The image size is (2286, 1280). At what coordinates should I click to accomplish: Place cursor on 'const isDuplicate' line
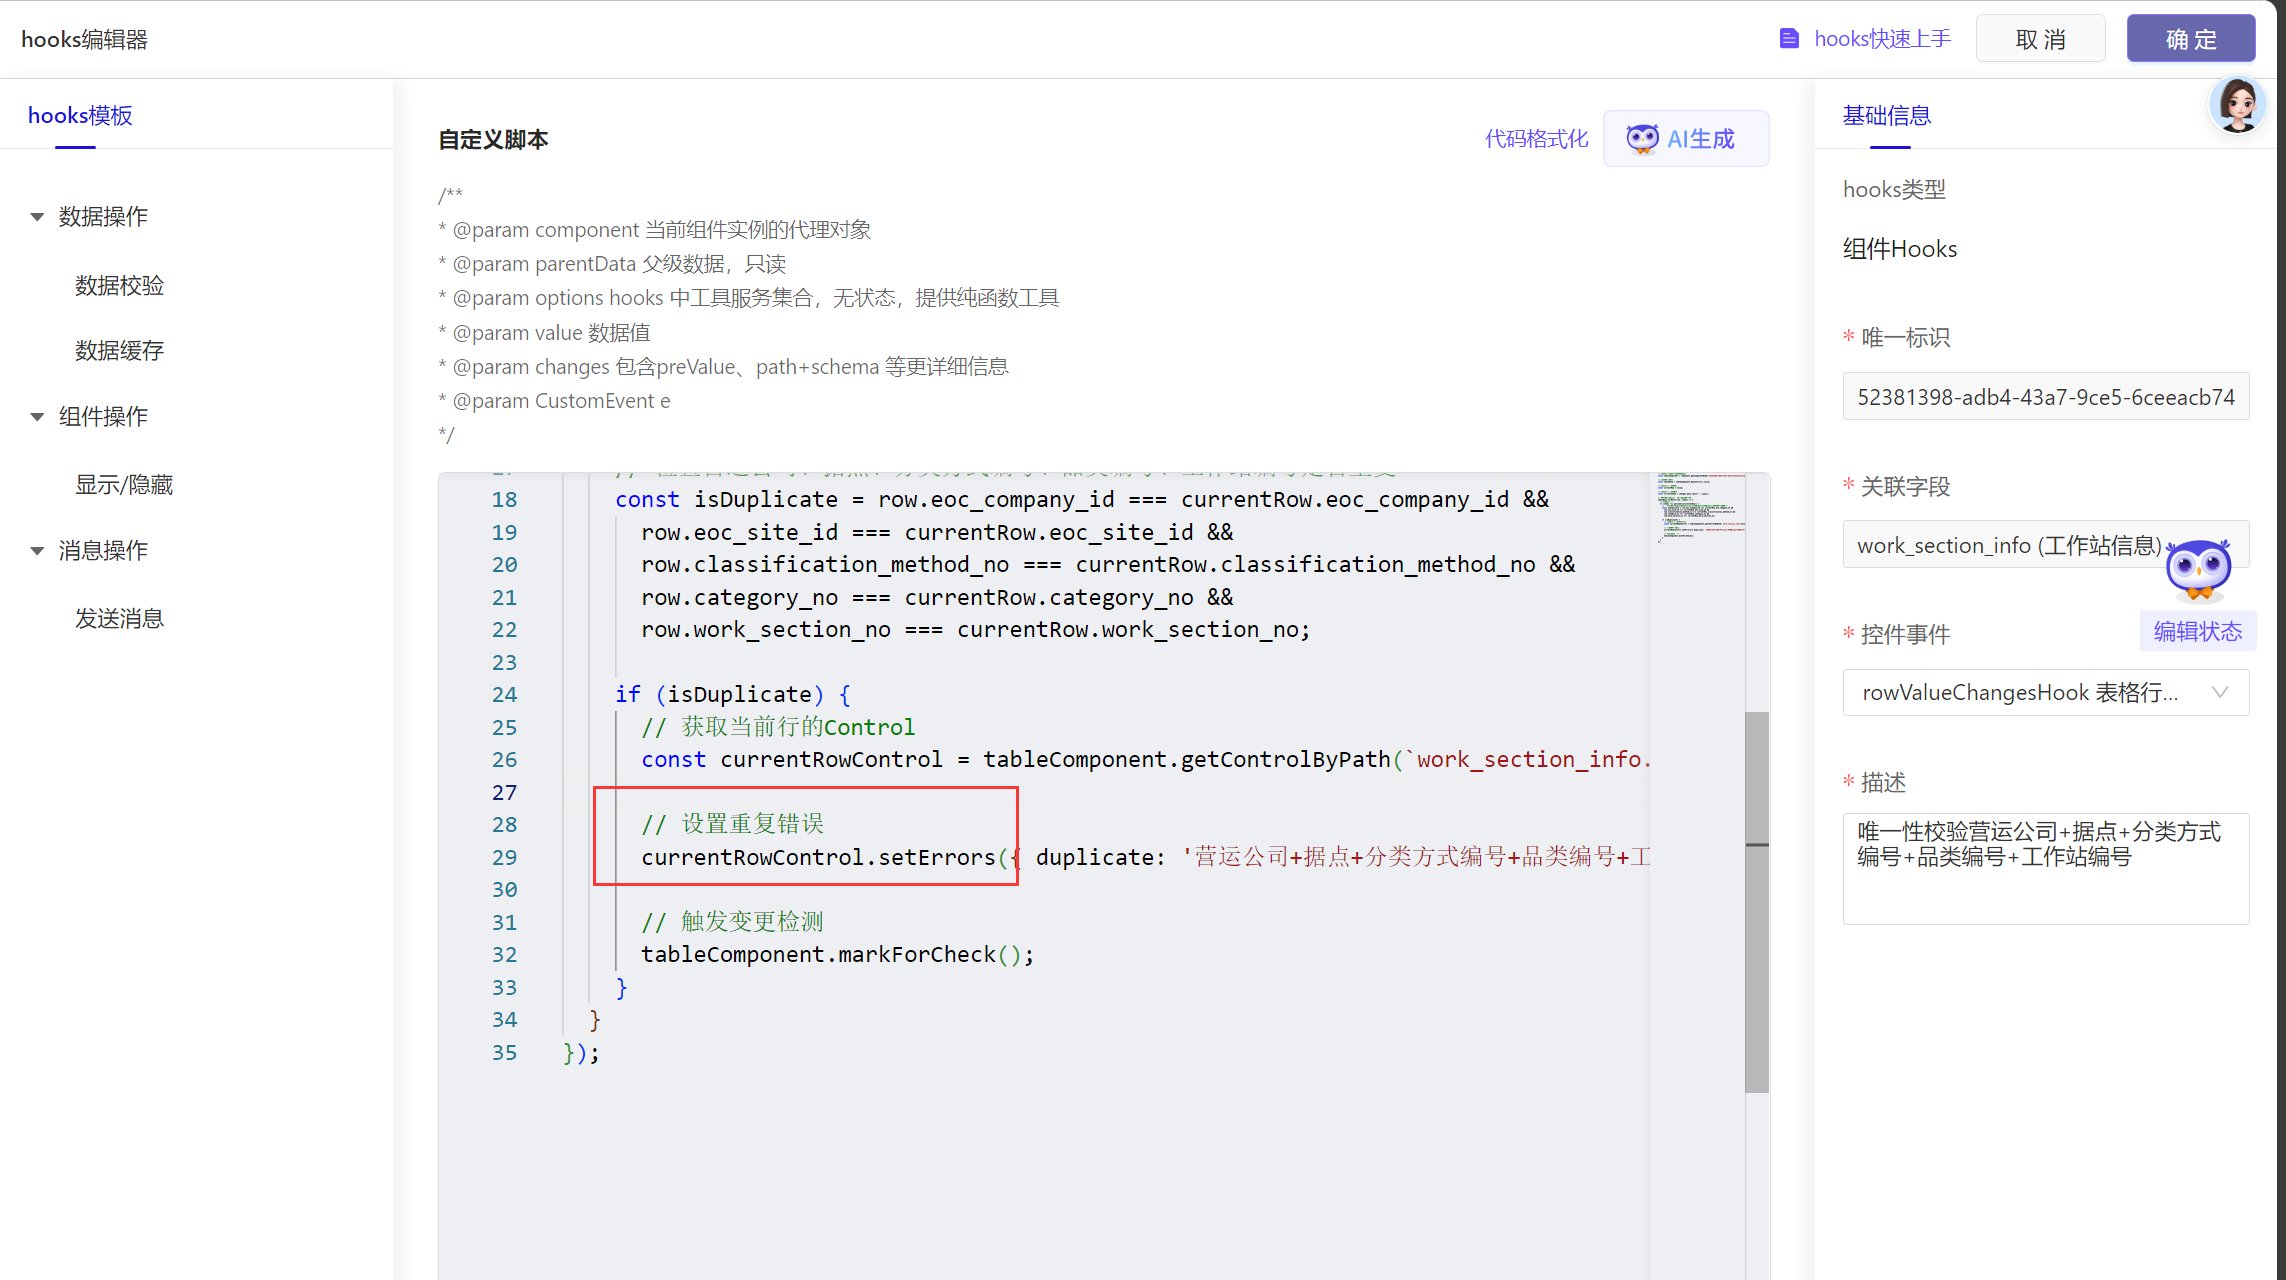tap(1082, 500)
